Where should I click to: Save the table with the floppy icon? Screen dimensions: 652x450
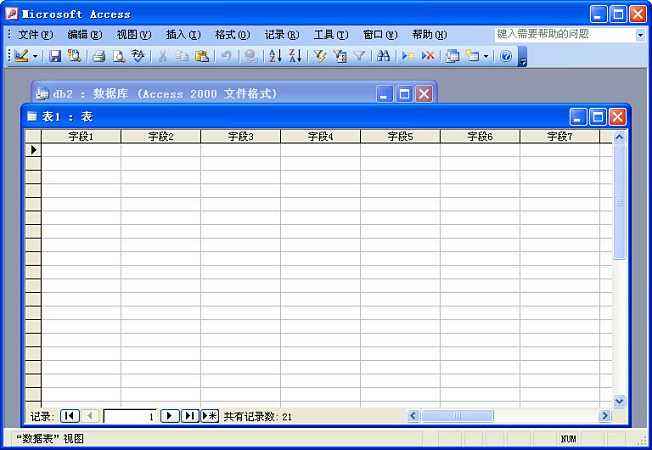(55, 56)
